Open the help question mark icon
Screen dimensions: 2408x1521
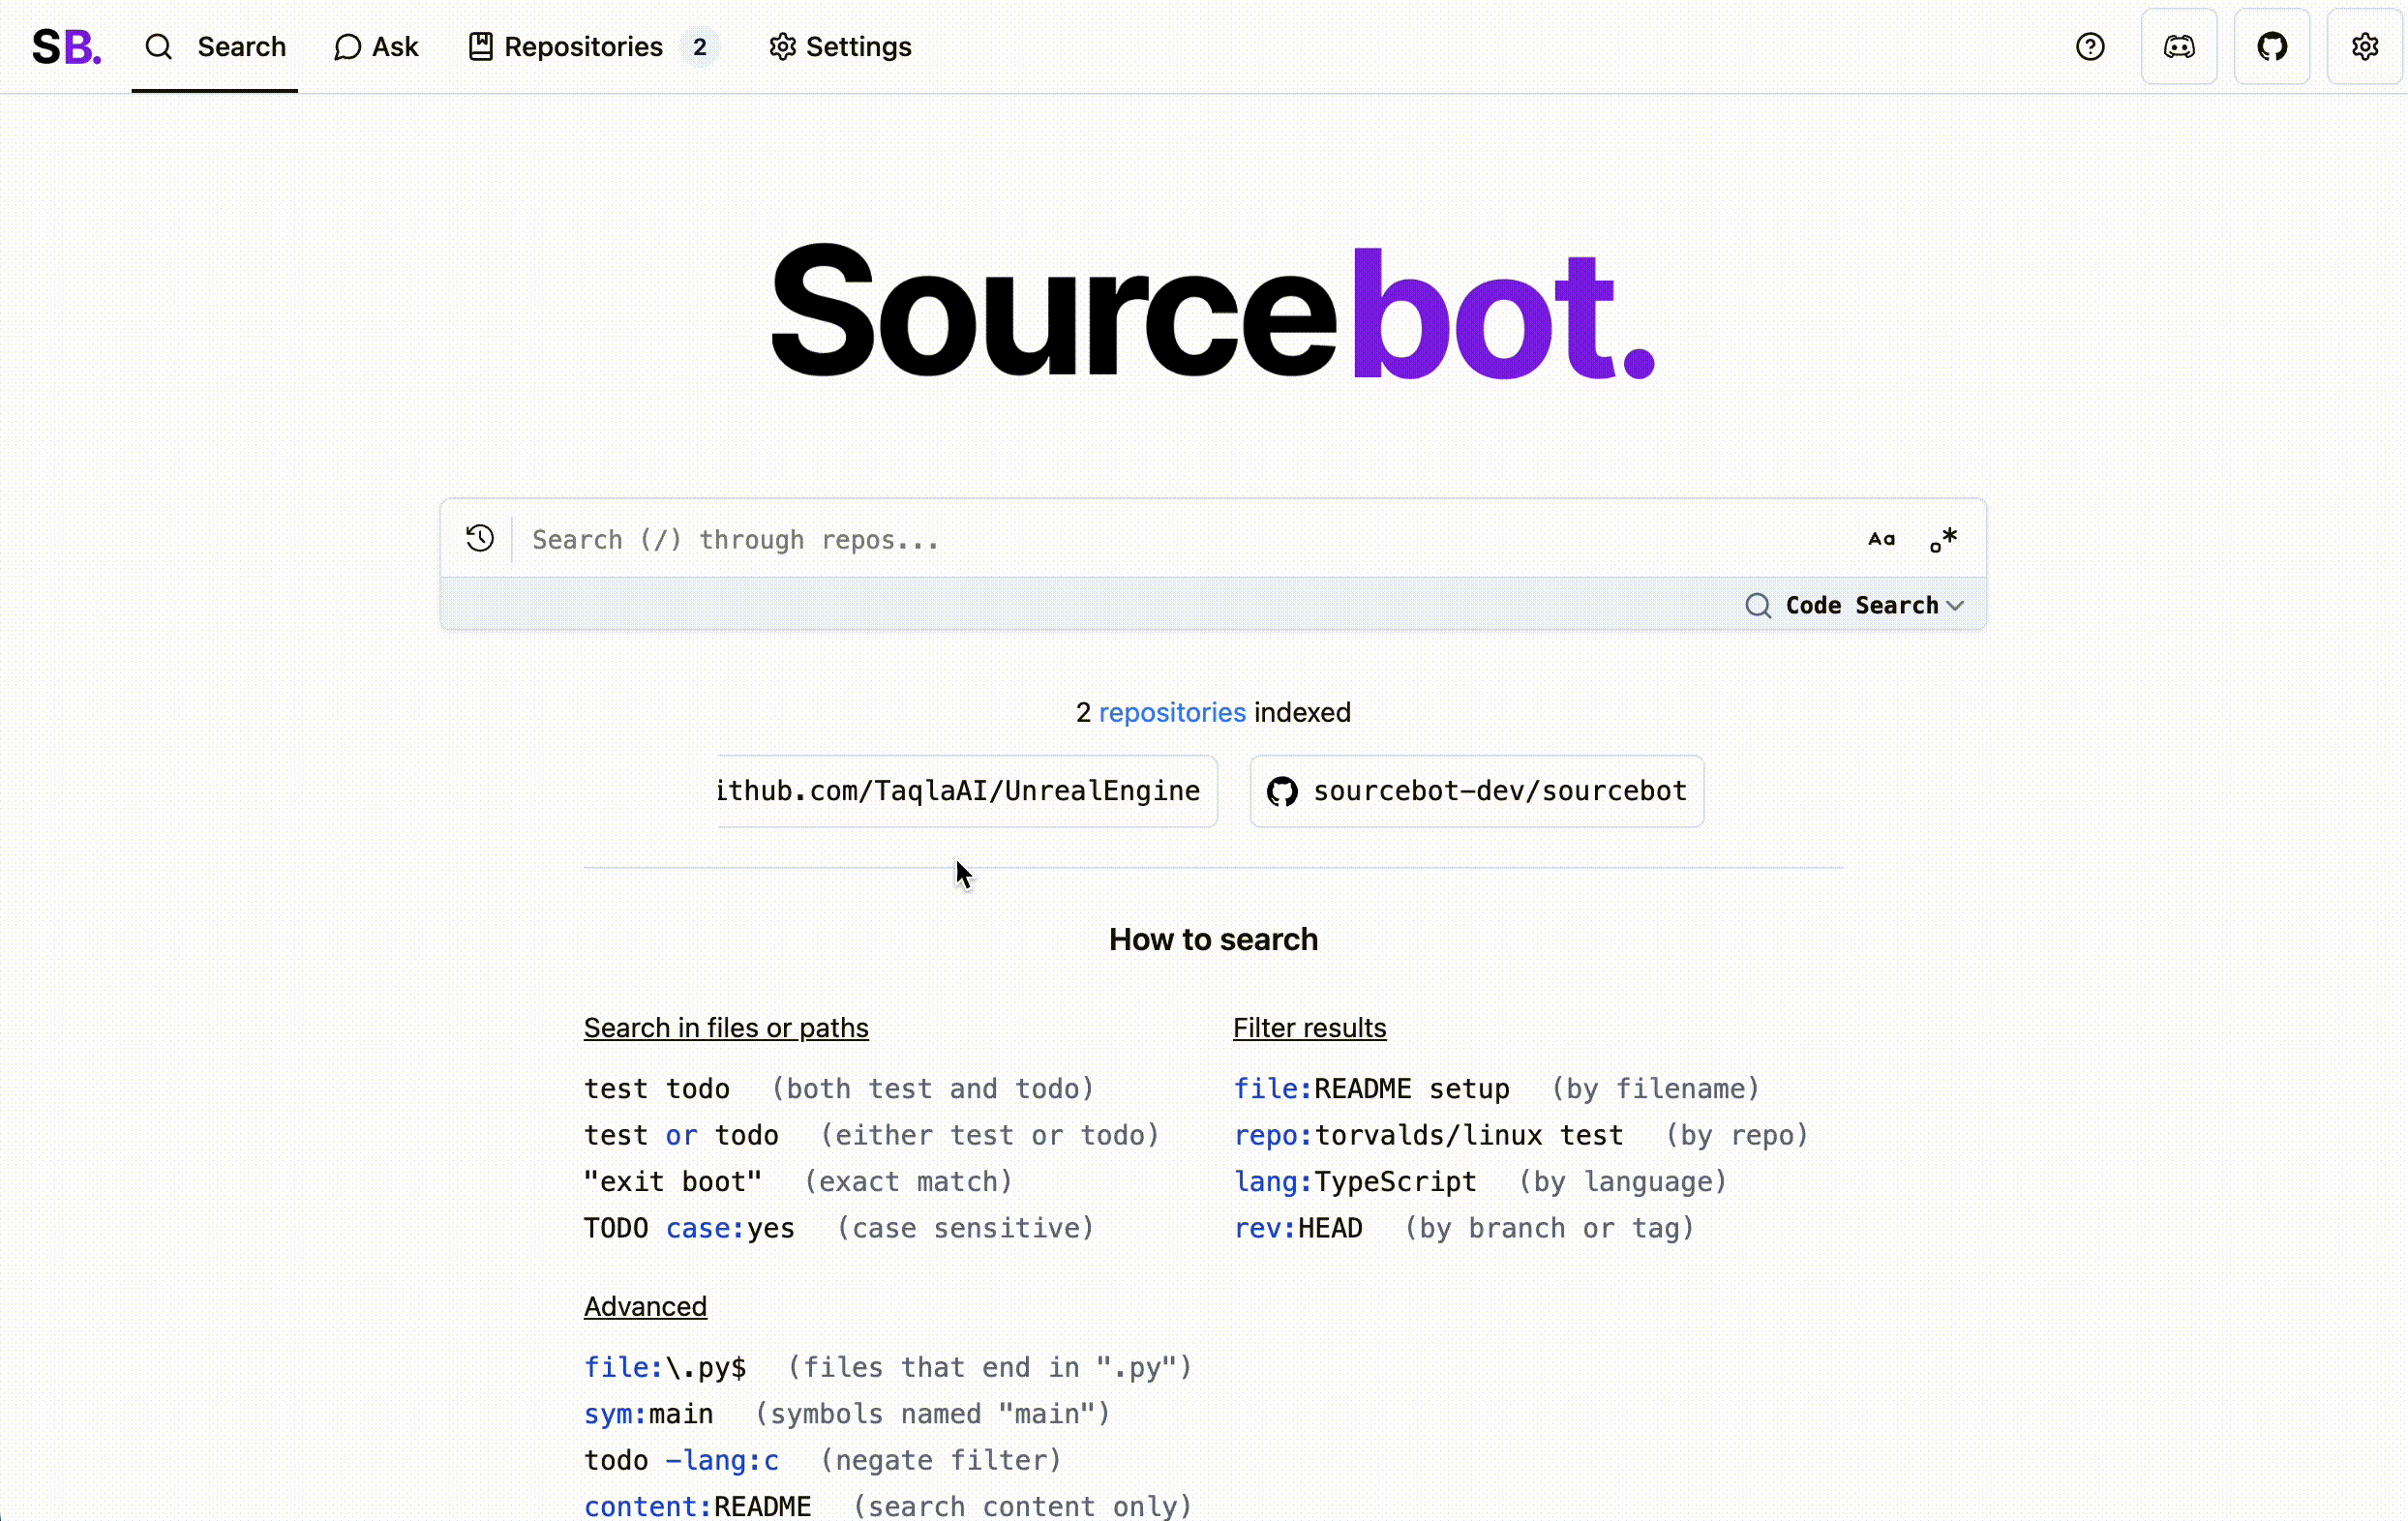[2090, 47]
